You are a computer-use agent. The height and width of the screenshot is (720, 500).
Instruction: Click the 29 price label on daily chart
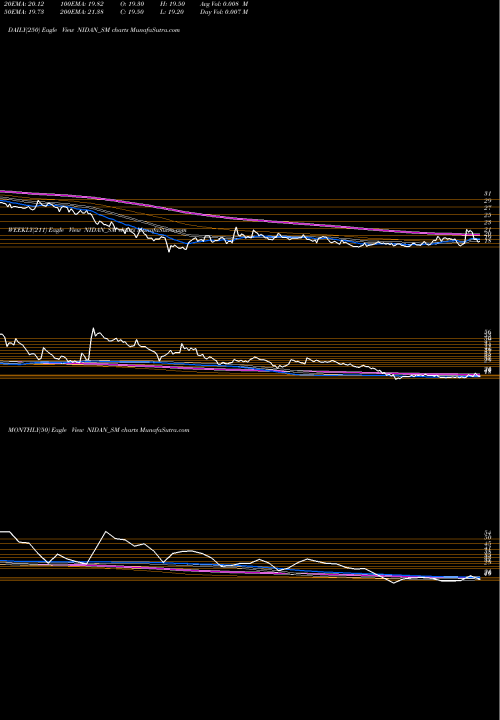click(x=488, y=201)
